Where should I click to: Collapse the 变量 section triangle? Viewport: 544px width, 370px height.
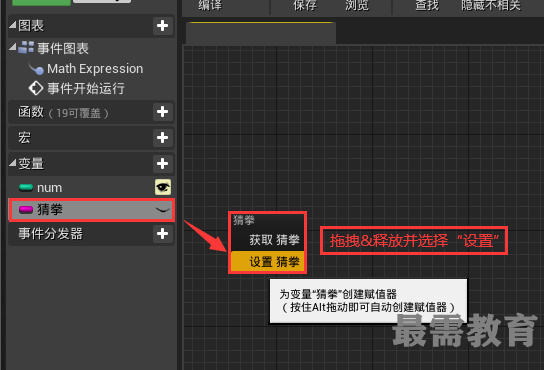pos(12,162)
